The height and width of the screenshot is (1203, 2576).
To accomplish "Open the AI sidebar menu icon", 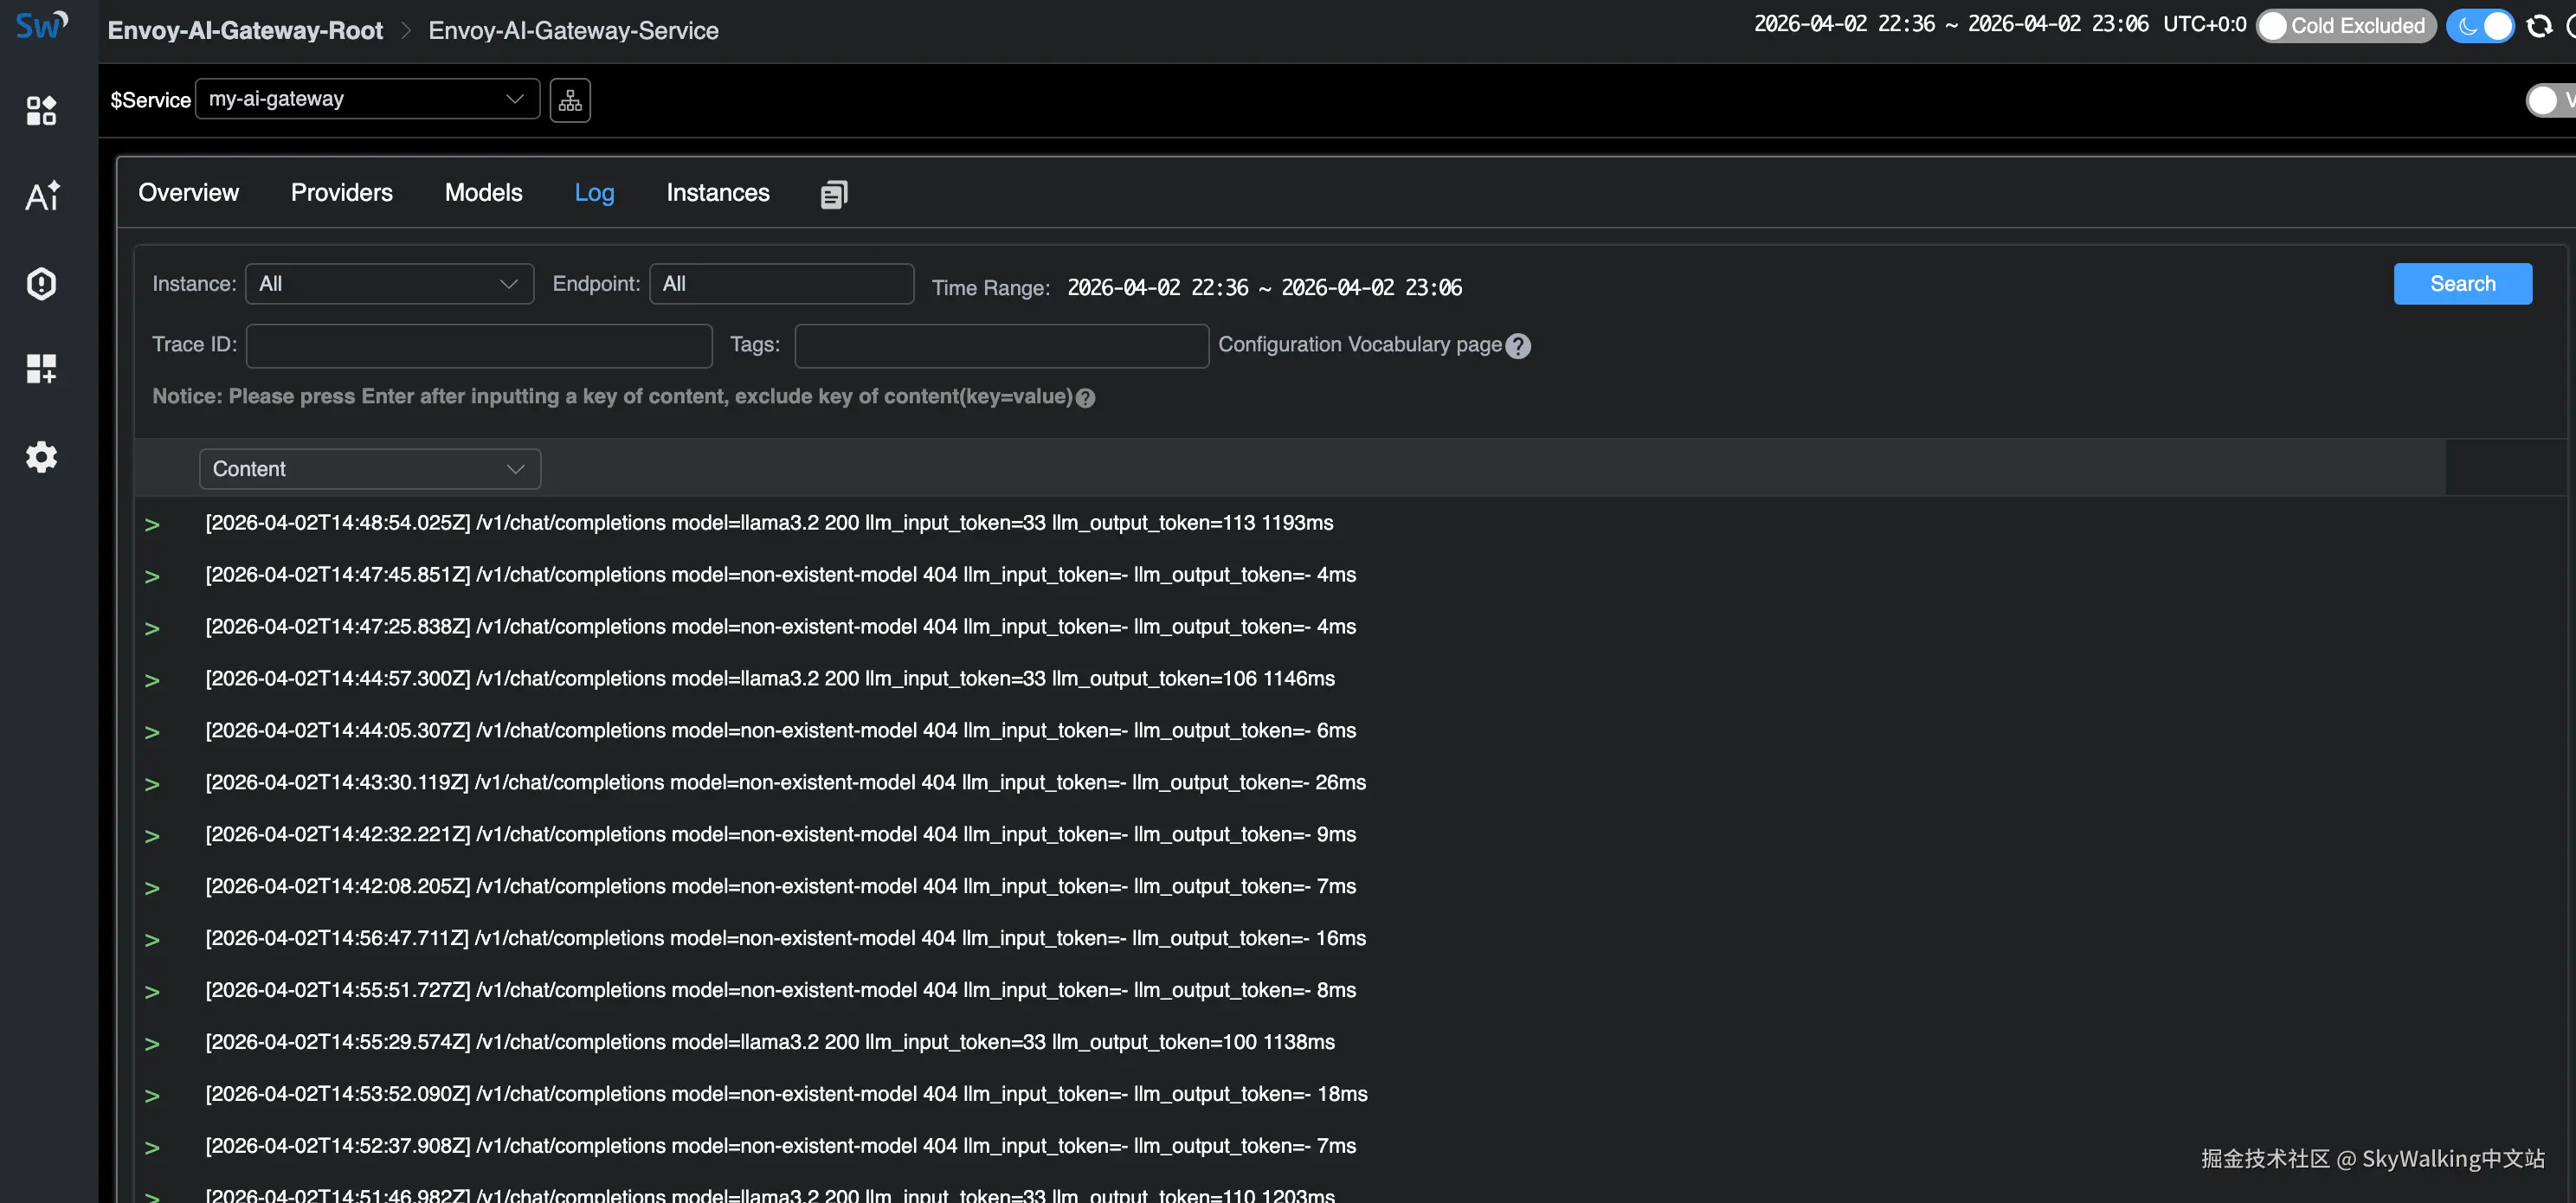I will point(42,196).
